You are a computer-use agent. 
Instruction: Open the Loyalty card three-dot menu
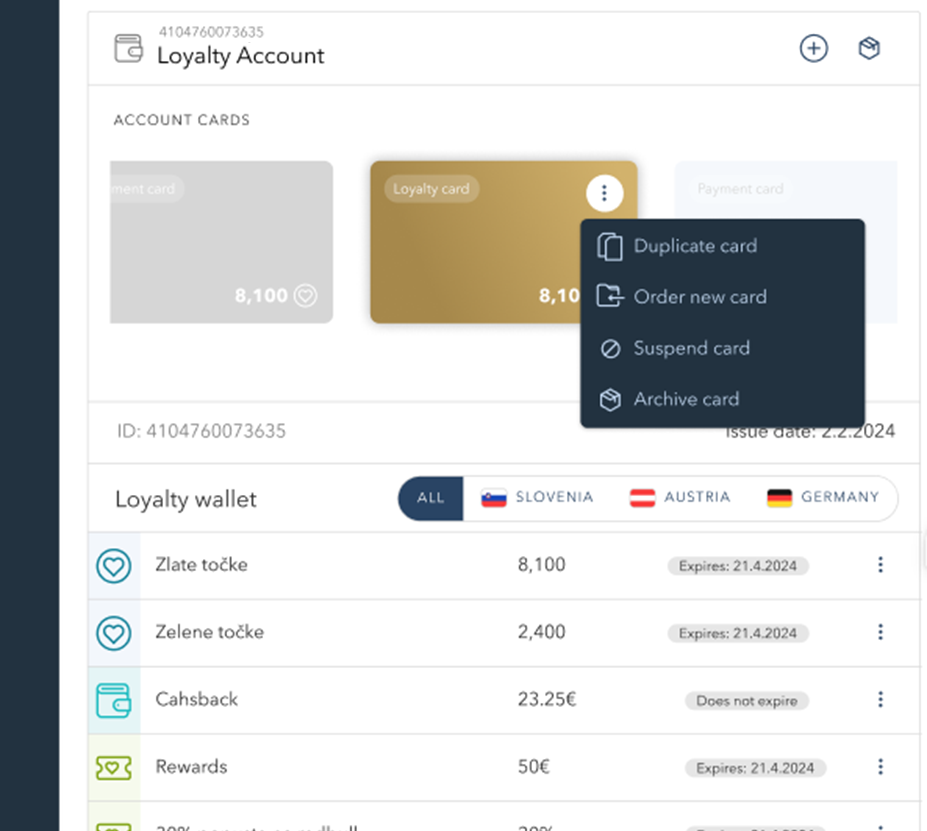click(604, 193)
